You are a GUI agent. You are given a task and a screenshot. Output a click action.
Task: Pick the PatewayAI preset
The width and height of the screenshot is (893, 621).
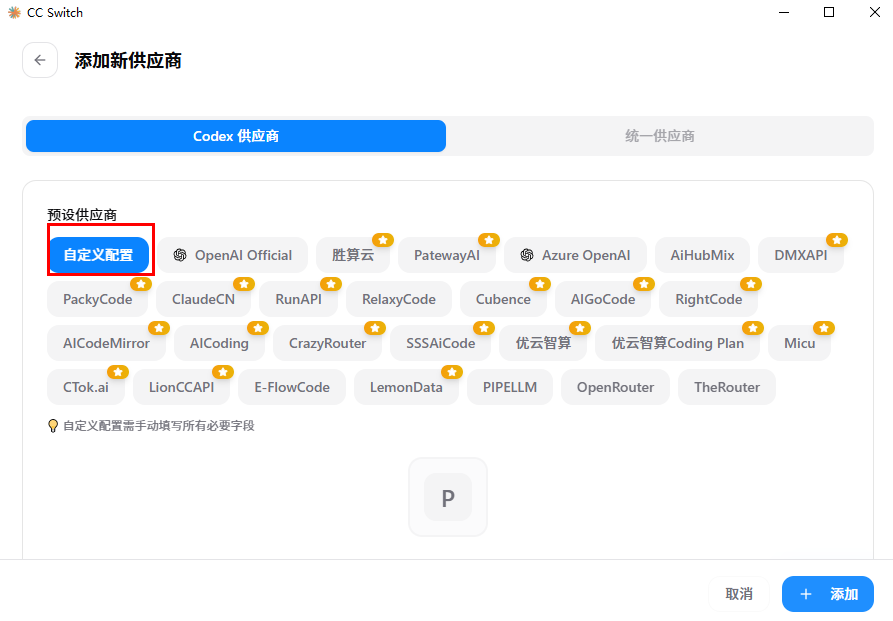[x=447, y=255]
